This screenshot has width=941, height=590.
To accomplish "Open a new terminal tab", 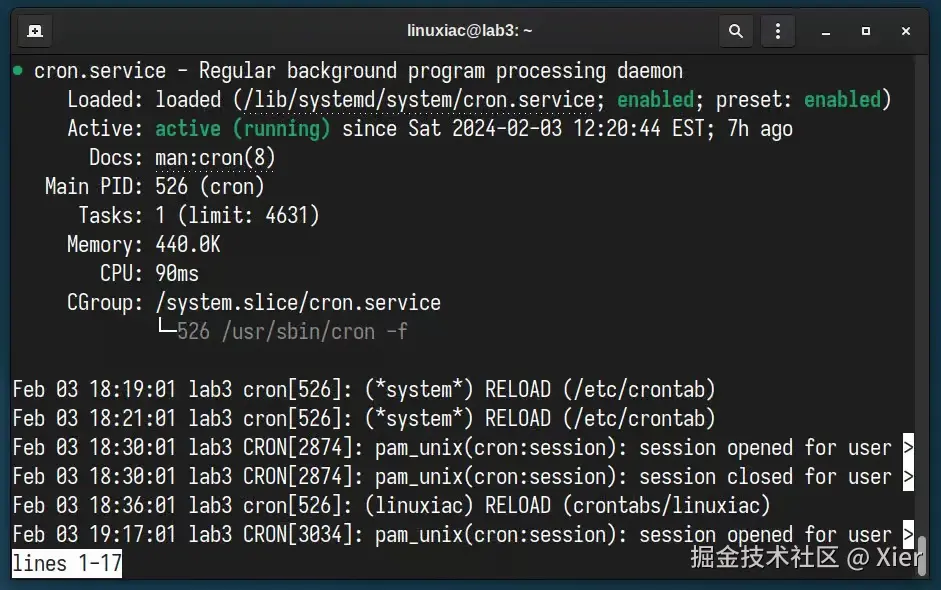I will (34, 31).
